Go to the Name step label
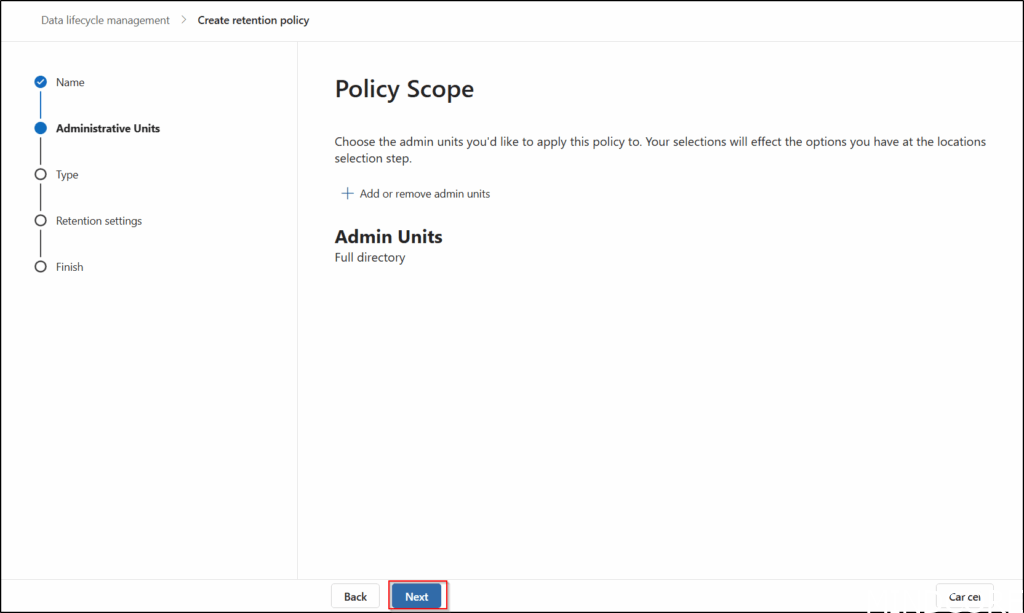1024x613 pixels. [70, 82]
